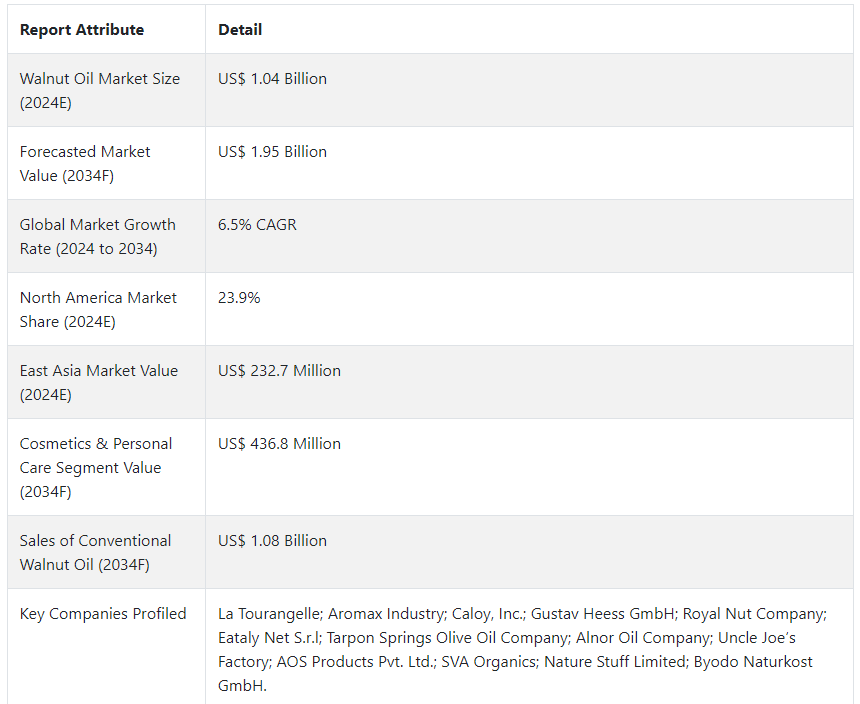Click Byodo Naturkost company name
860x704 pixels.
753,662
